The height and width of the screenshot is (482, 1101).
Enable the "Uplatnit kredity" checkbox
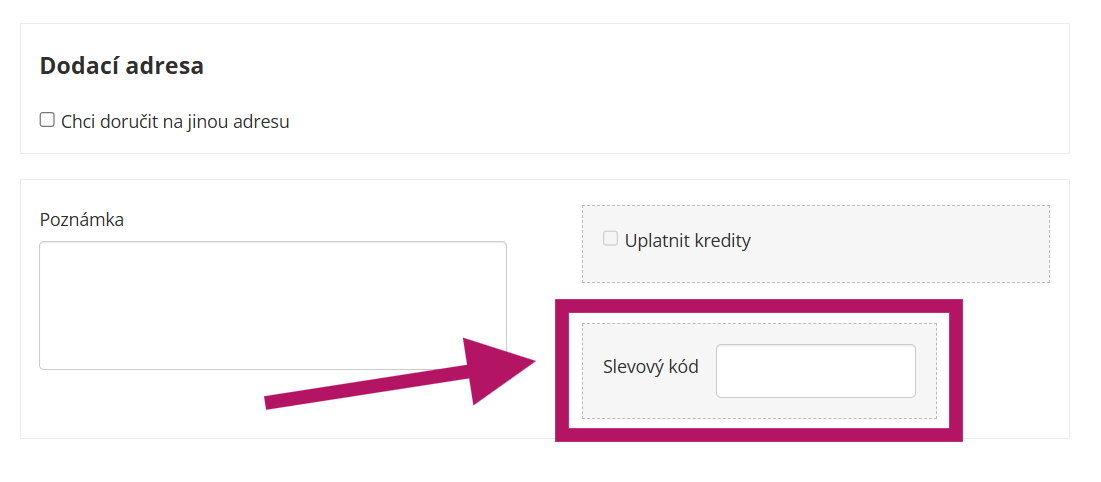point(610,239)
